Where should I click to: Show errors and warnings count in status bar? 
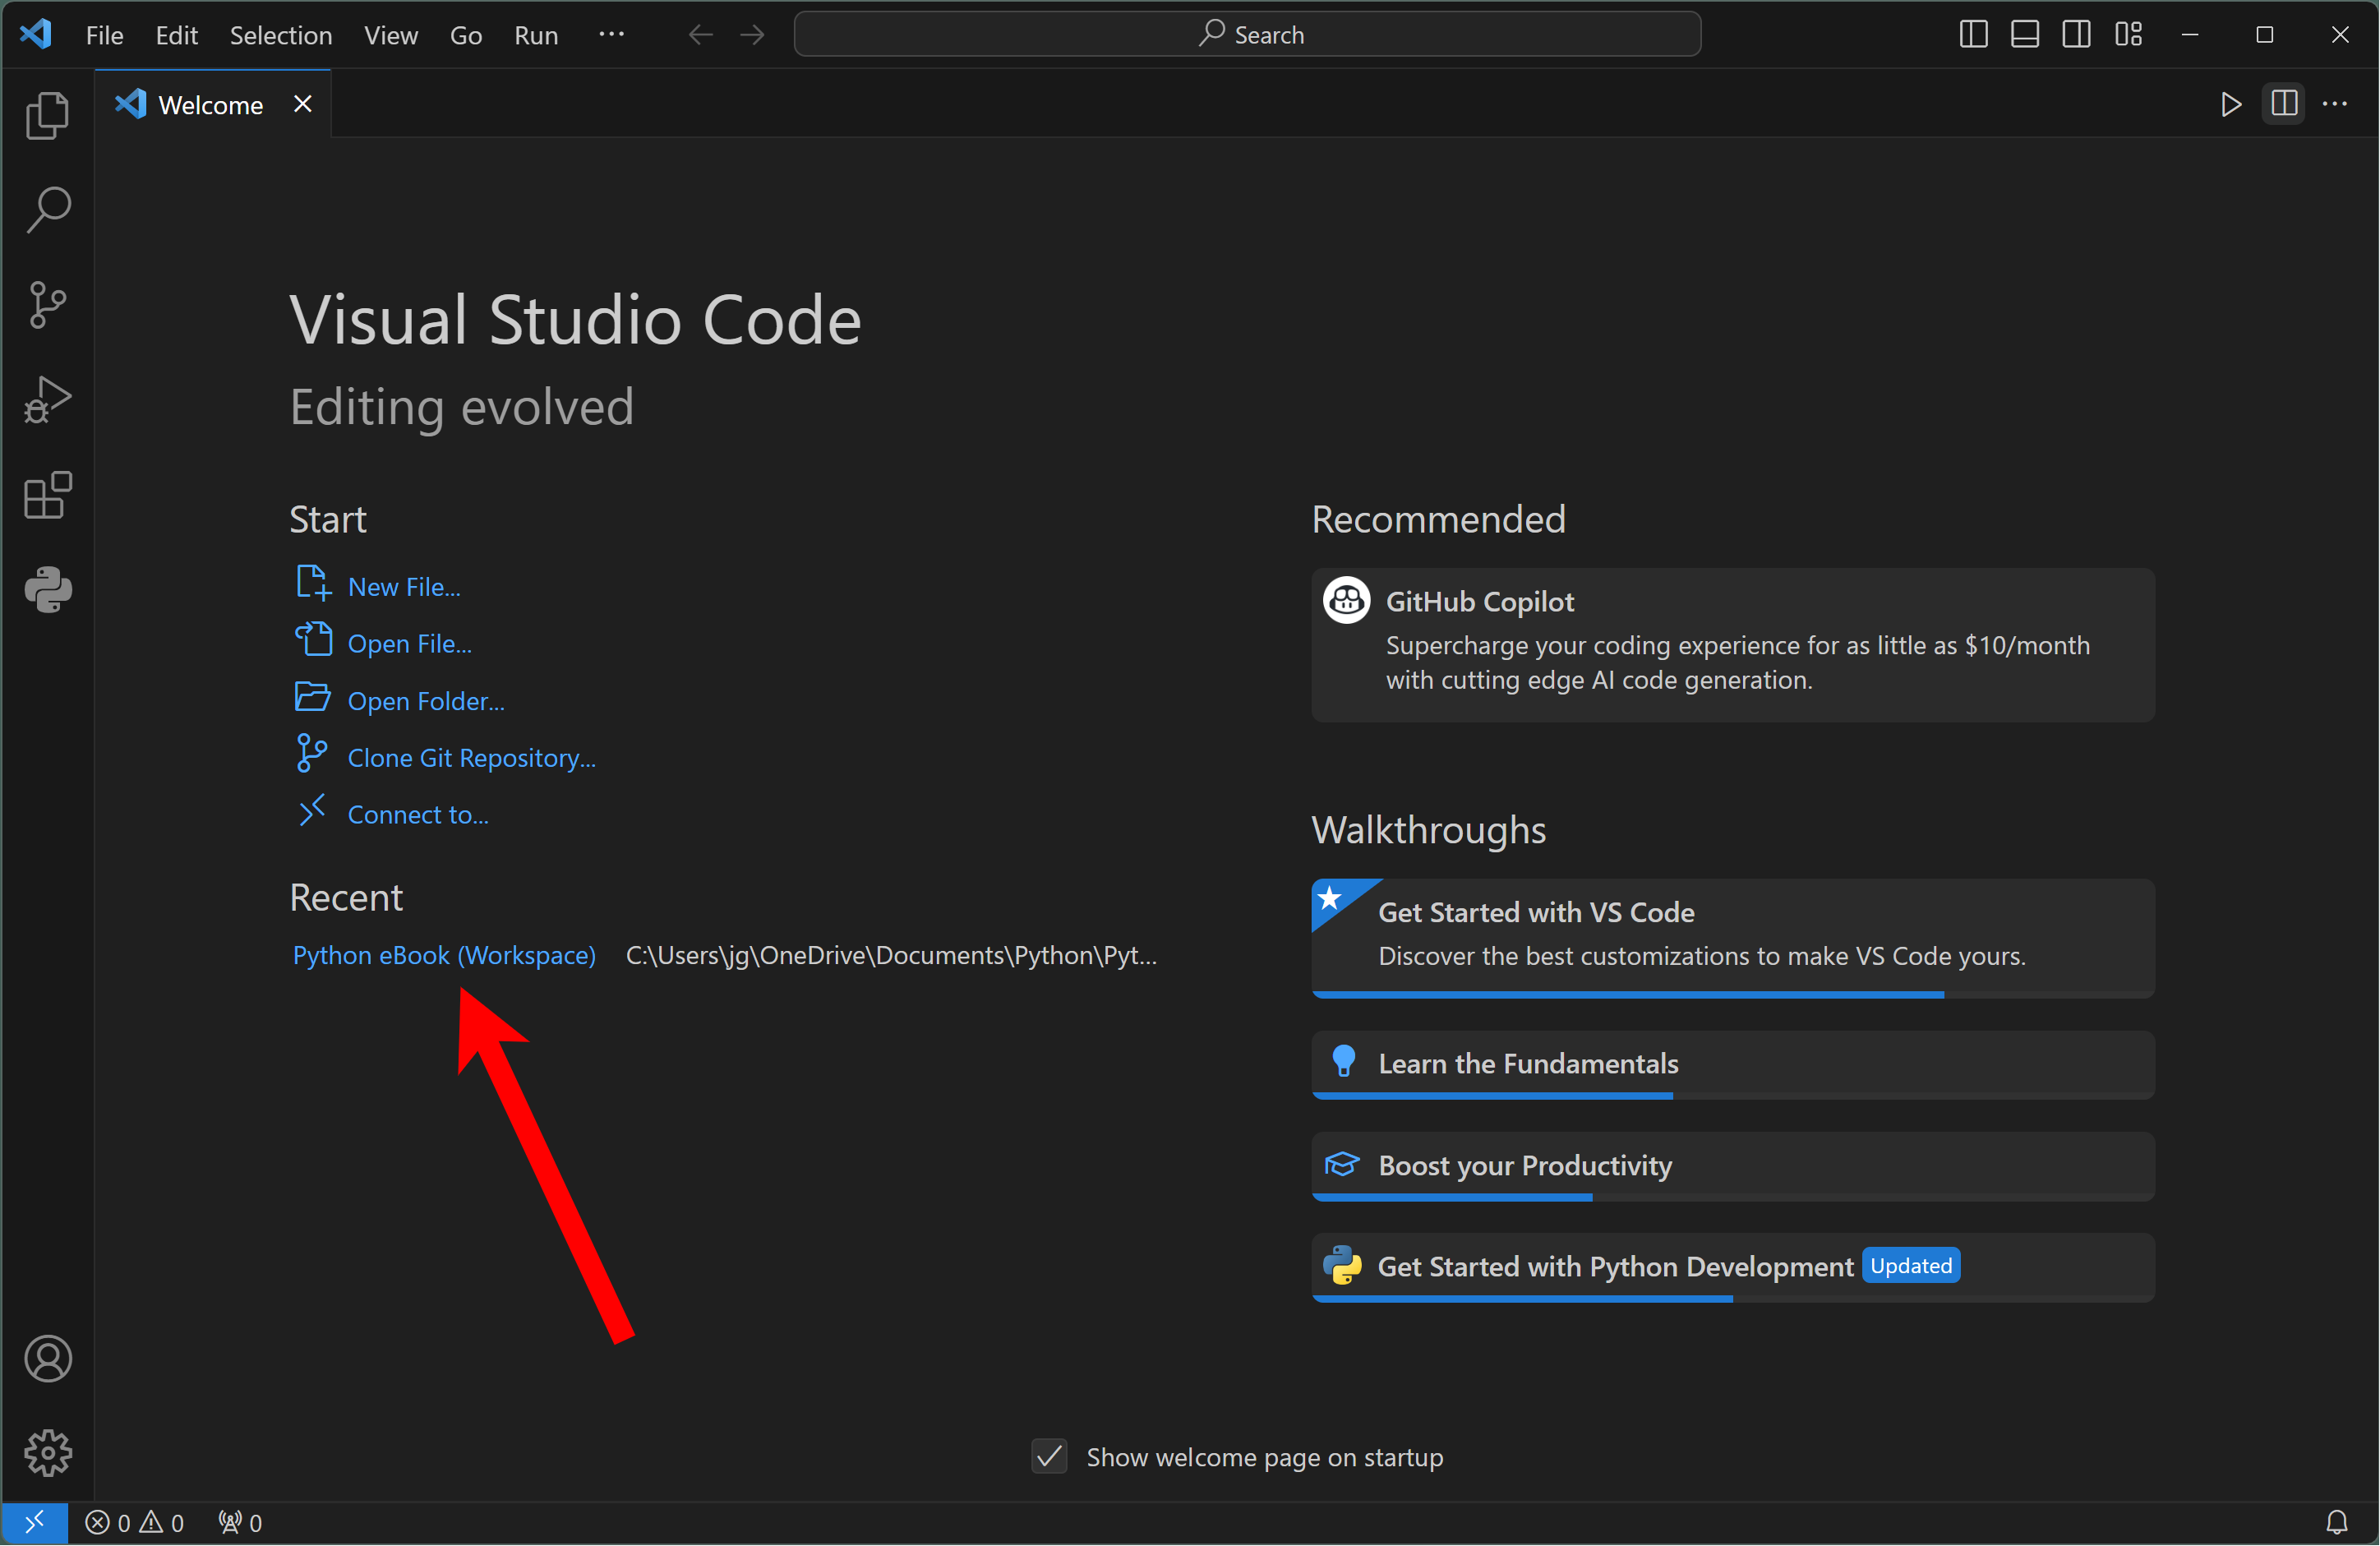click(x=135, y=1523)
